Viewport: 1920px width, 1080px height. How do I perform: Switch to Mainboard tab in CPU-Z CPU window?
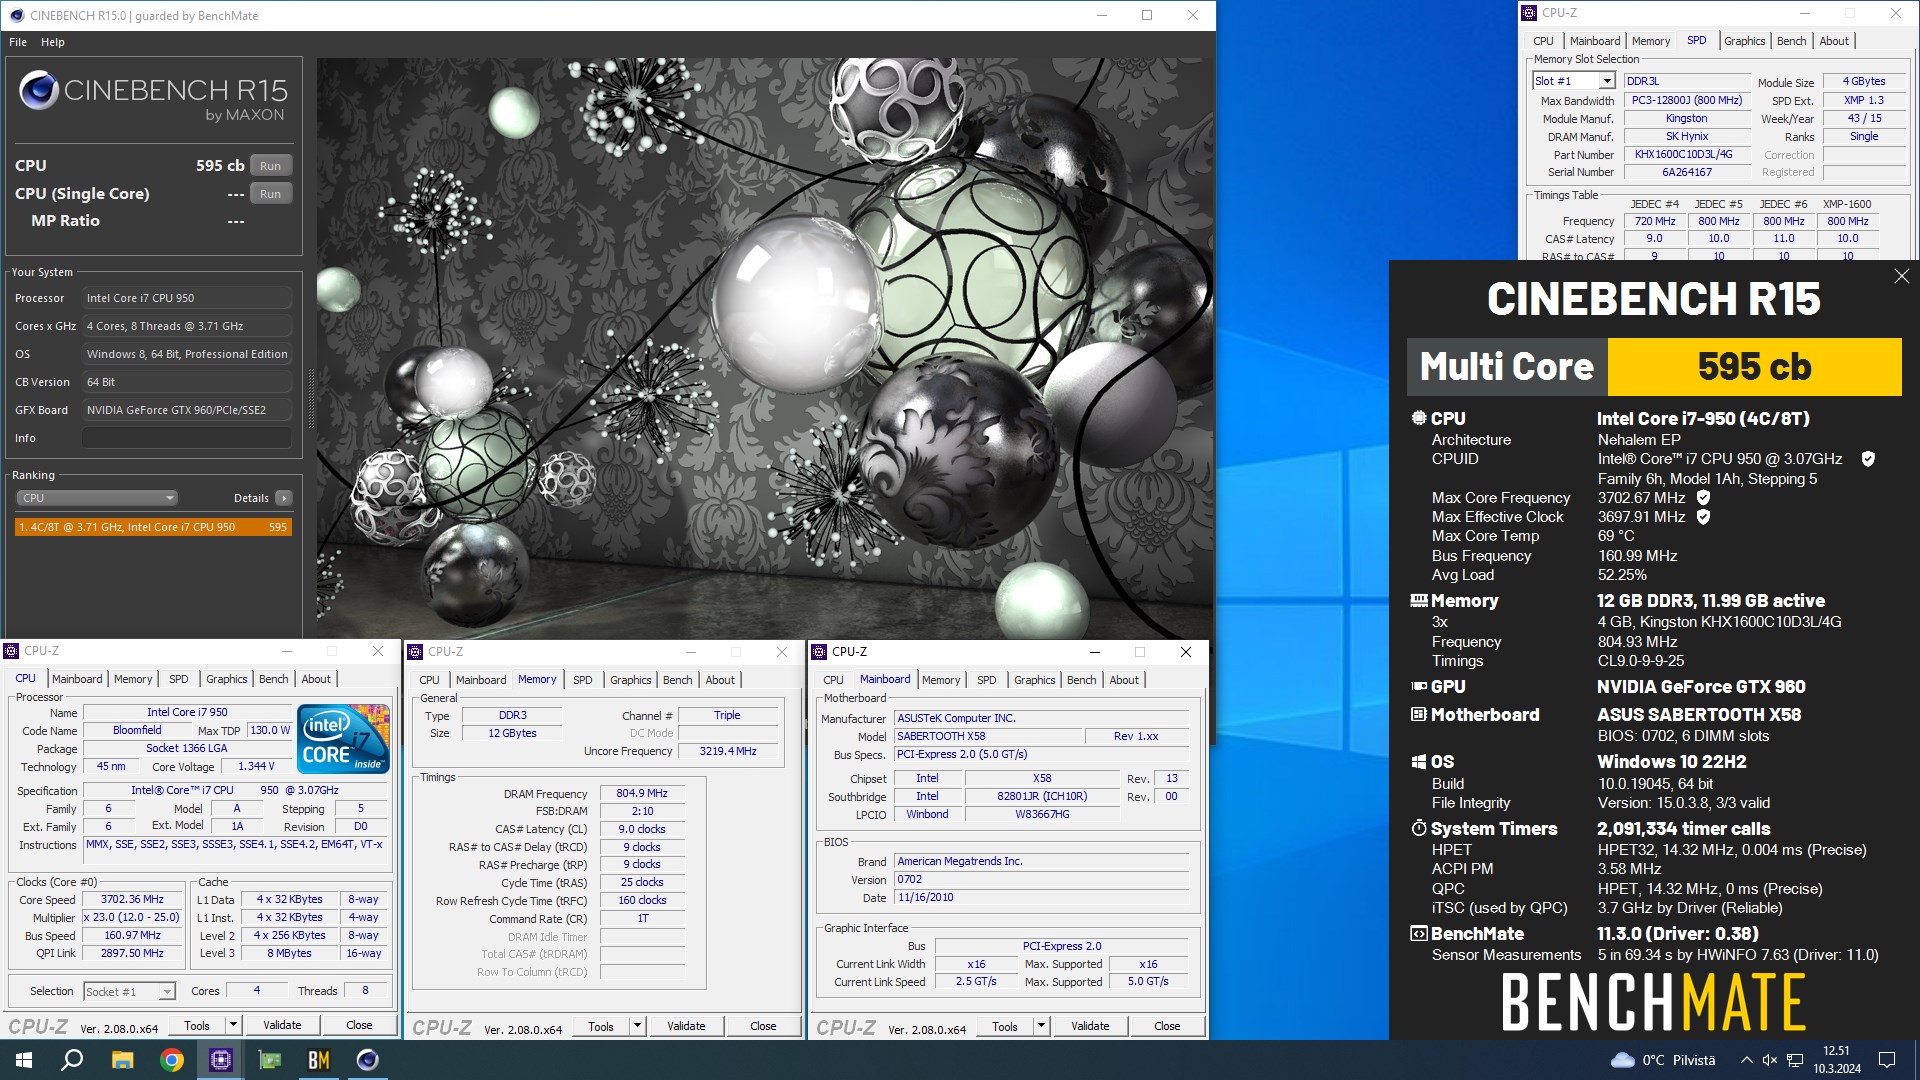[77, 679]
